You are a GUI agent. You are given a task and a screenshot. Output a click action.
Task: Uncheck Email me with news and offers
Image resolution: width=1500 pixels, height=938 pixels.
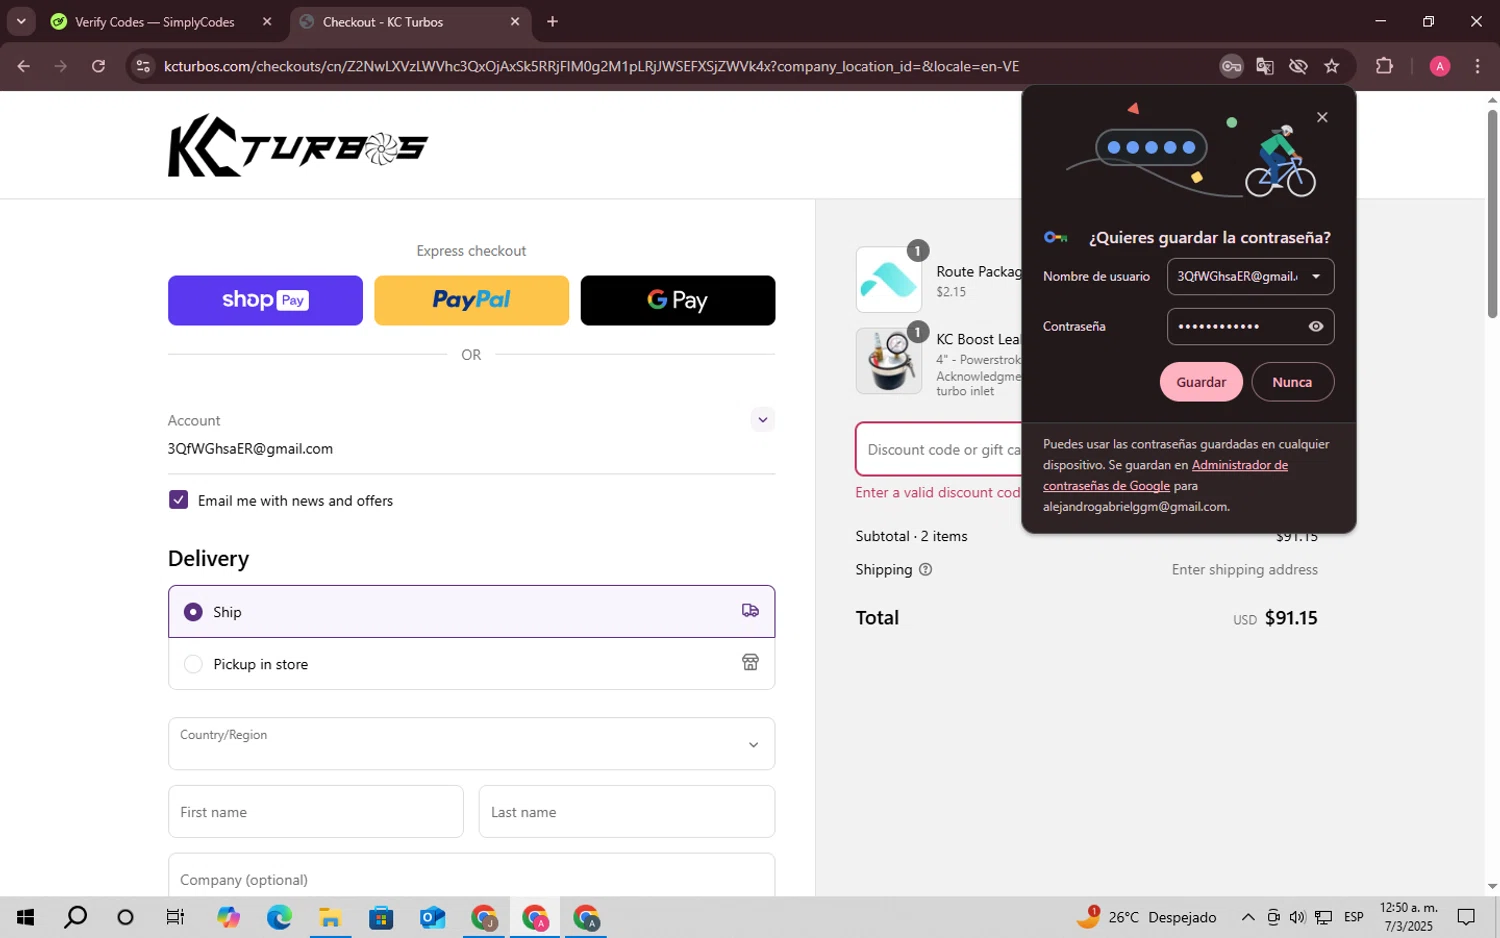pos(178,500)
